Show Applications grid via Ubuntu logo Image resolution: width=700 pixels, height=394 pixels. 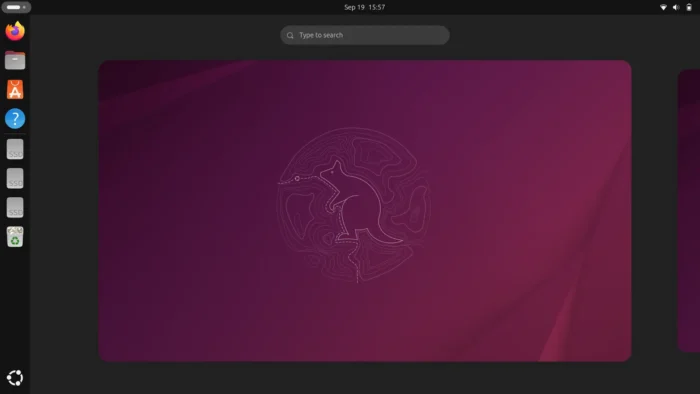pyautogui.click(x=15, y=378)
